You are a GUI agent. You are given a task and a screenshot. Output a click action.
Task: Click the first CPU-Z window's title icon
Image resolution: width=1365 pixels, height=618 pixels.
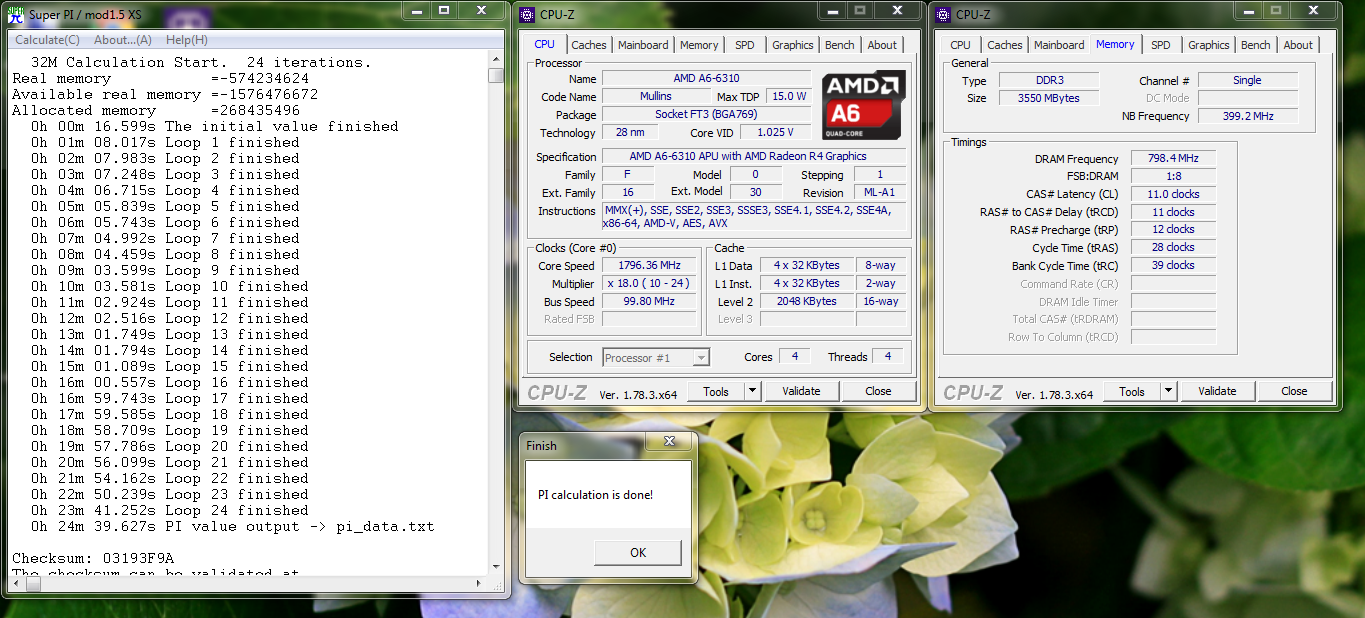[529, 14]
